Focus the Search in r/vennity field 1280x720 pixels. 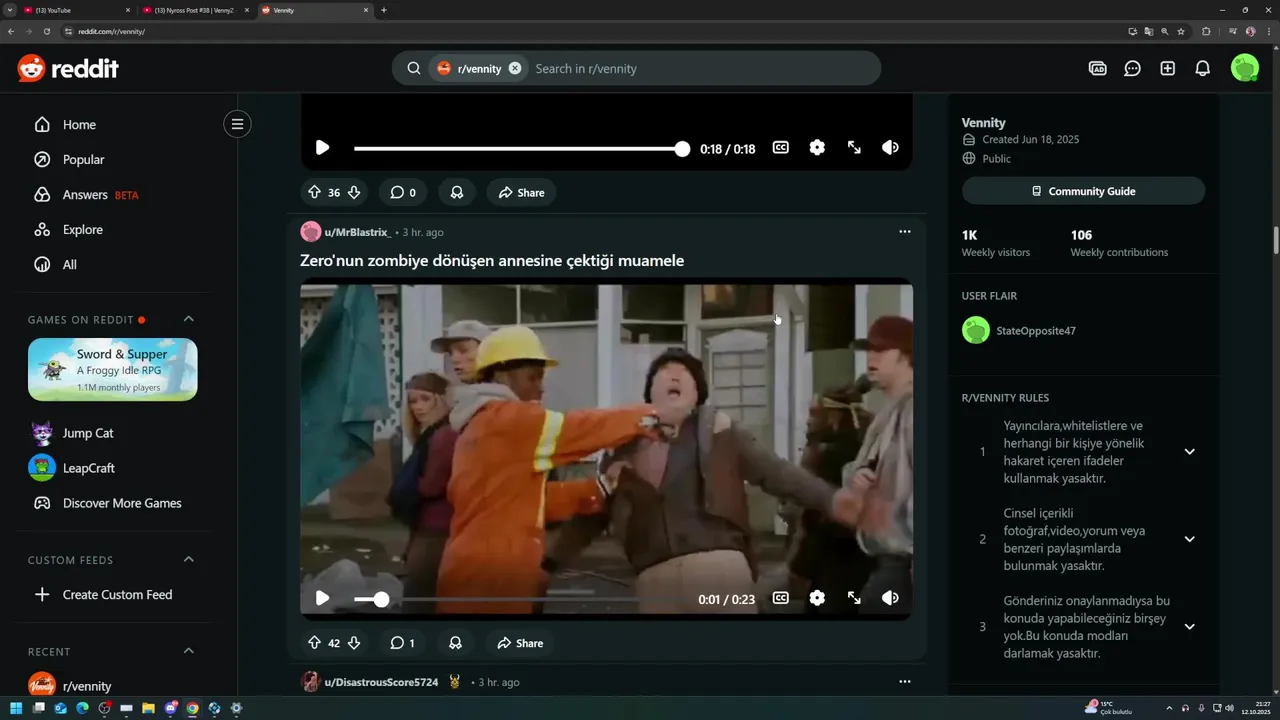[700, 68]
